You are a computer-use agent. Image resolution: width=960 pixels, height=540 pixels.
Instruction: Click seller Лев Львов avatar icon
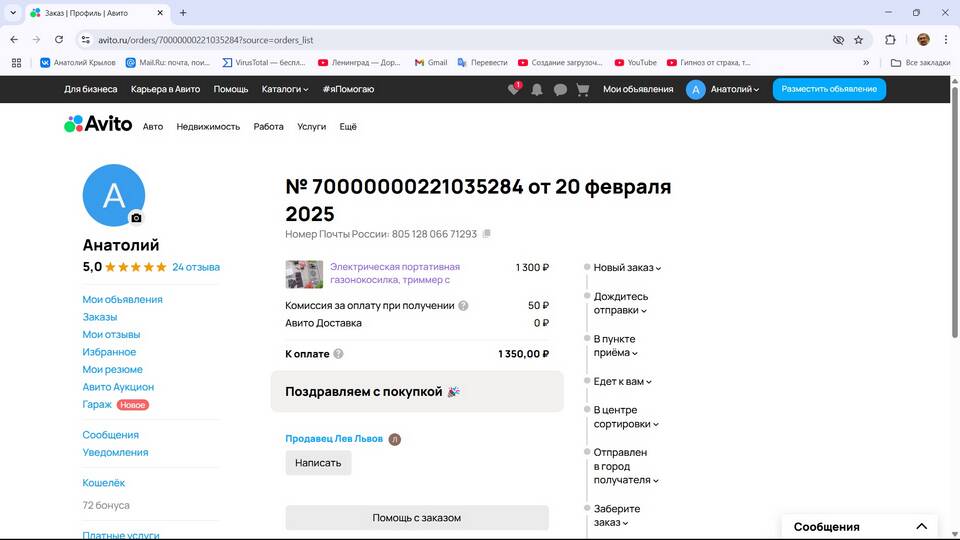point(395,439)
